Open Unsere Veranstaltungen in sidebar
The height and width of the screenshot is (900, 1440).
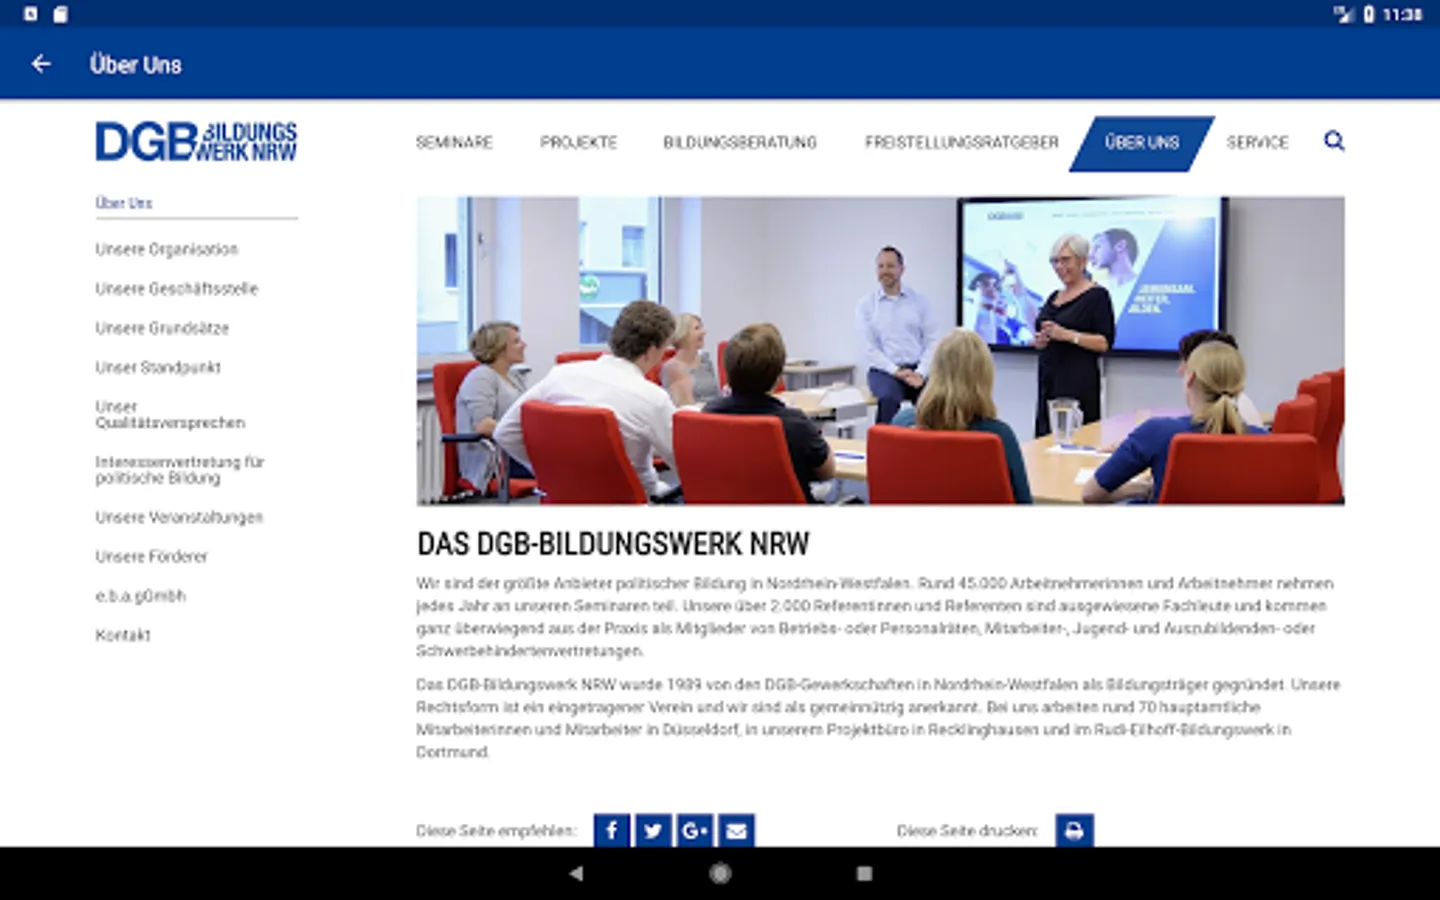(x=179, y=517)
